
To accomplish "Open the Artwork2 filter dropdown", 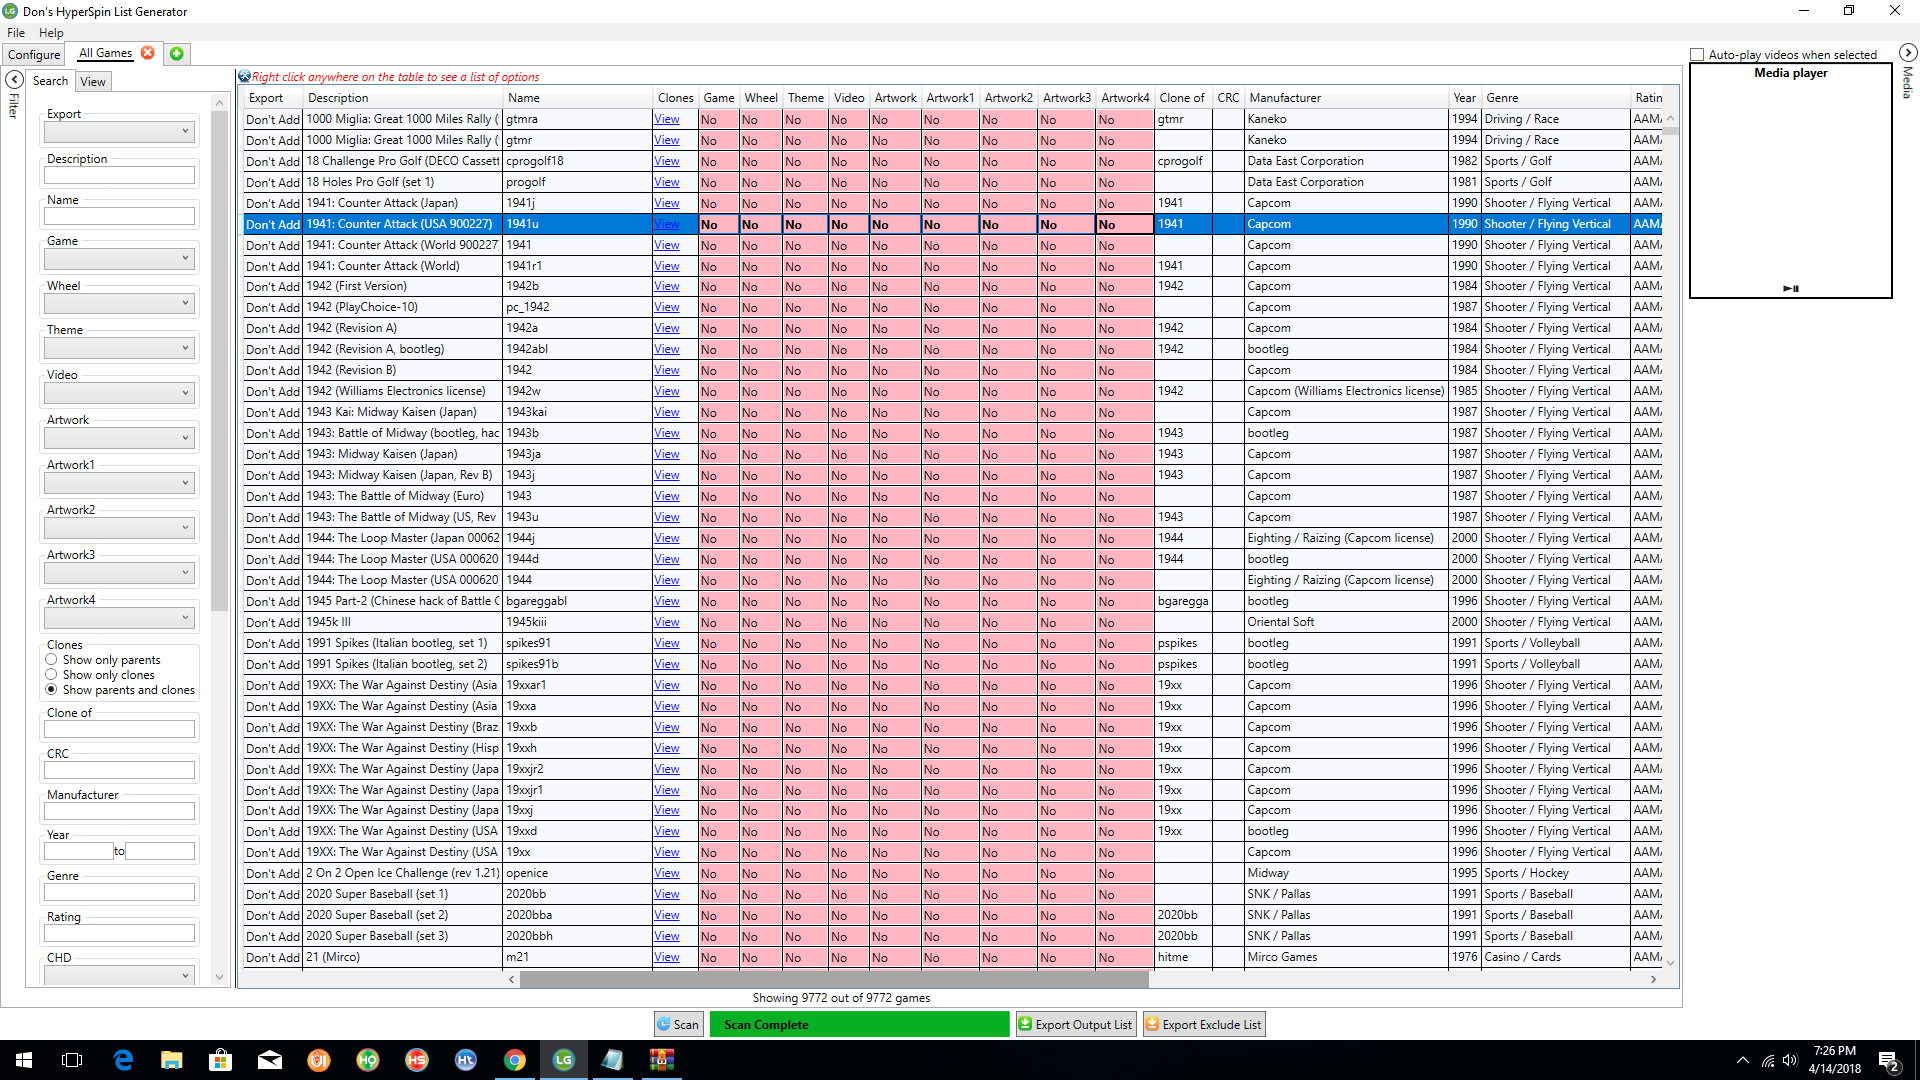I will tap(119, 527).
